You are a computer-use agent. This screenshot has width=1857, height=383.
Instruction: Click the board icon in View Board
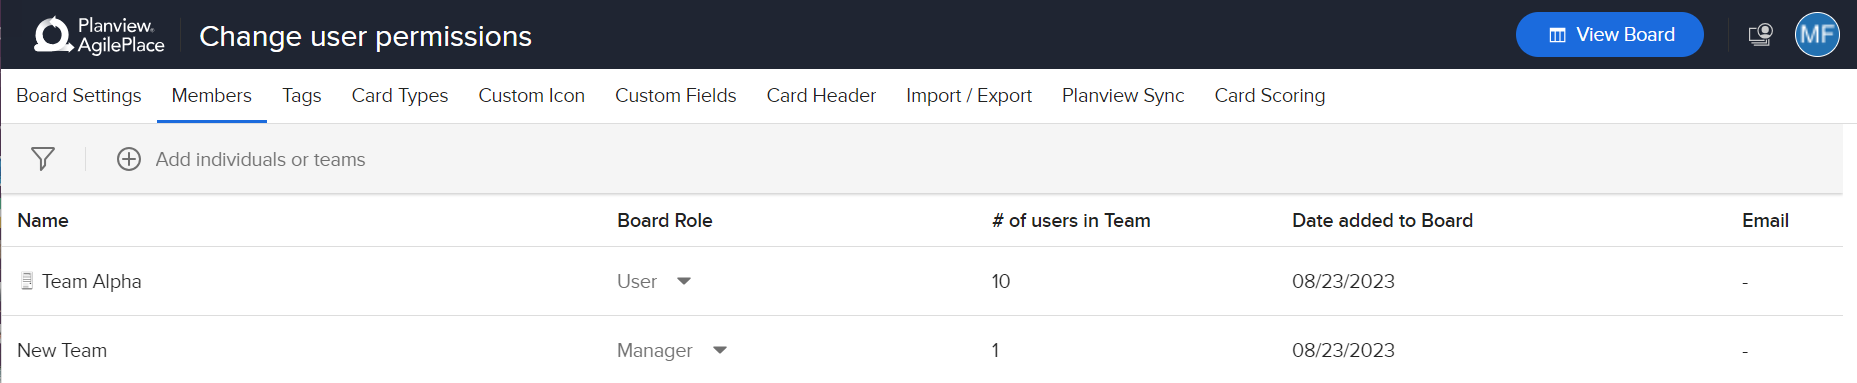pos(1557,35)
